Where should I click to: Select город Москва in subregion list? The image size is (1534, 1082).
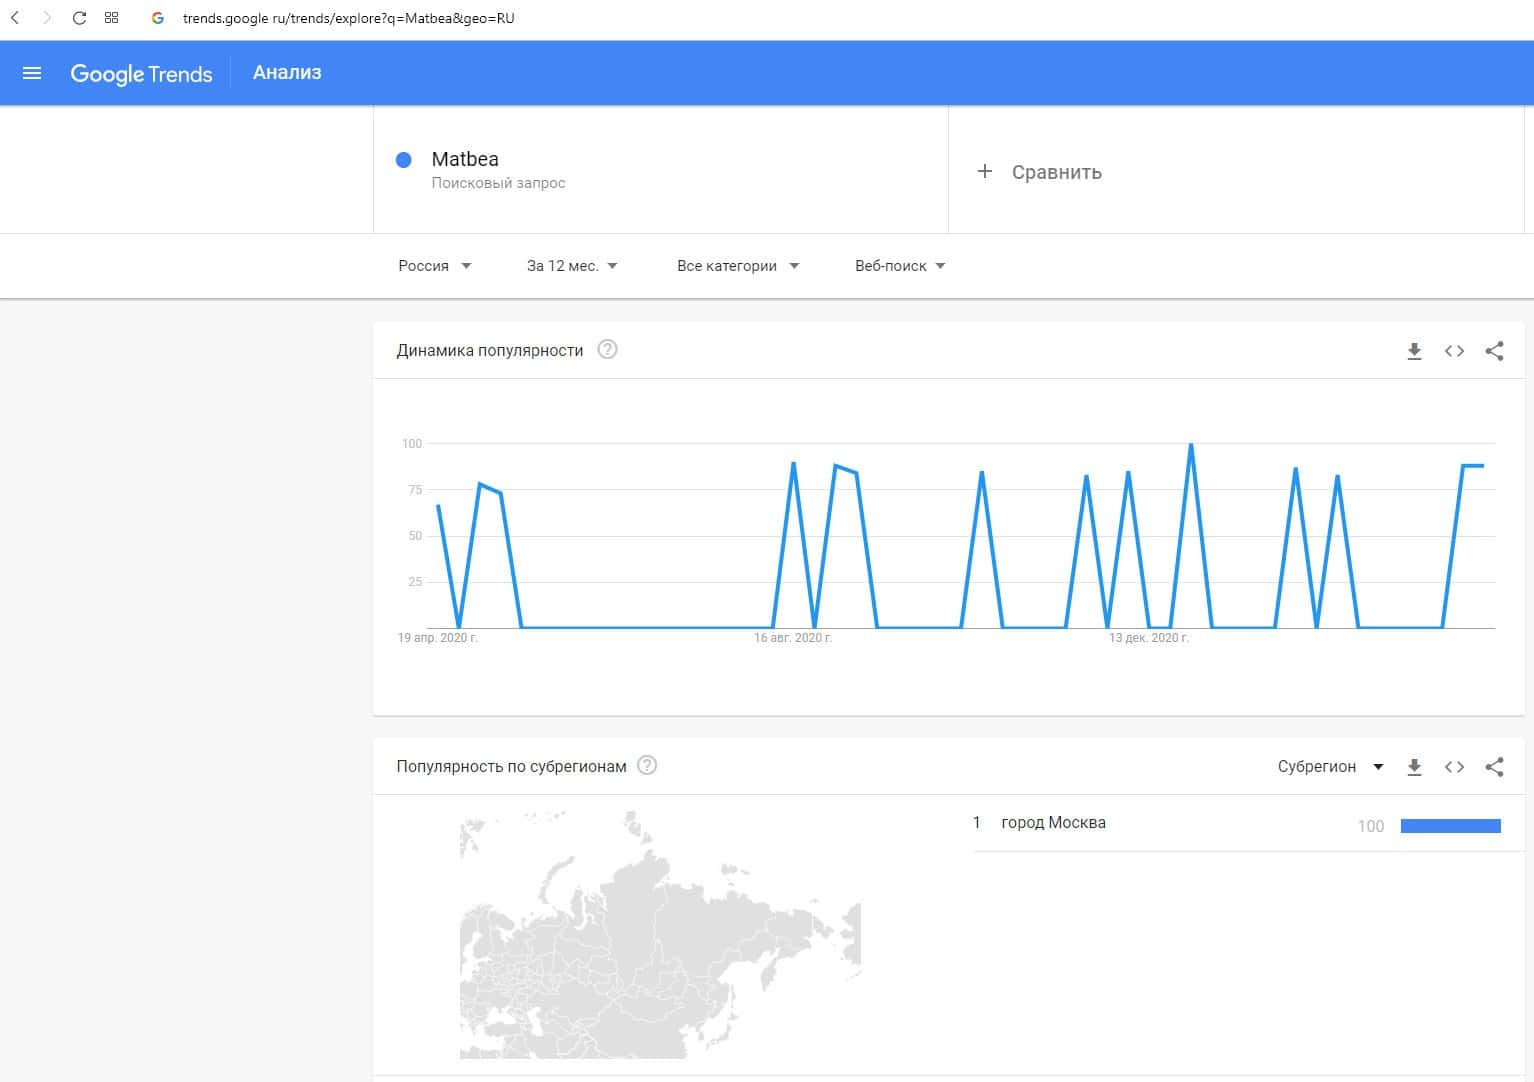point(1053,823)
